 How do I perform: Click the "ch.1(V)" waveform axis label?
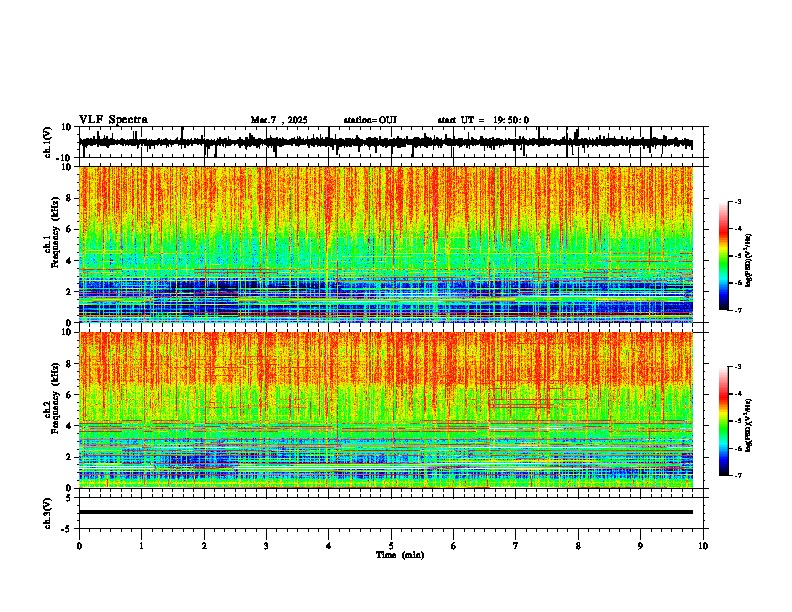click(x=48, y=142)
